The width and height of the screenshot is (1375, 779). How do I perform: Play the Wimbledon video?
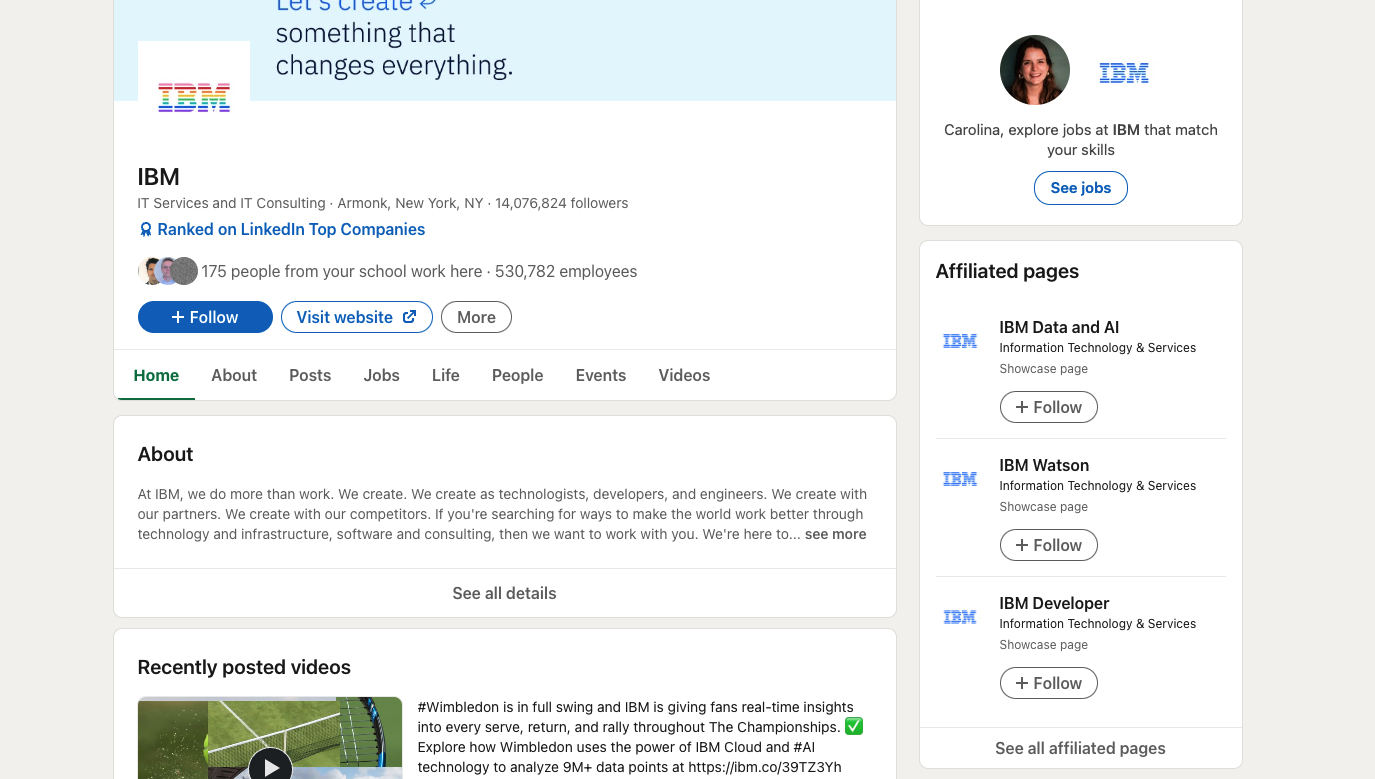(269, 766)
